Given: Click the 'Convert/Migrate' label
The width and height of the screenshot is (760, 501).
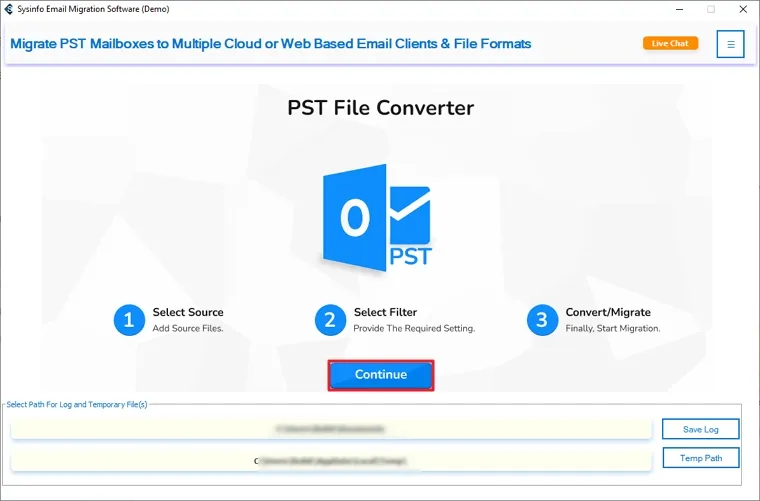Looking at the screenshot, I should tap(608, 312).
